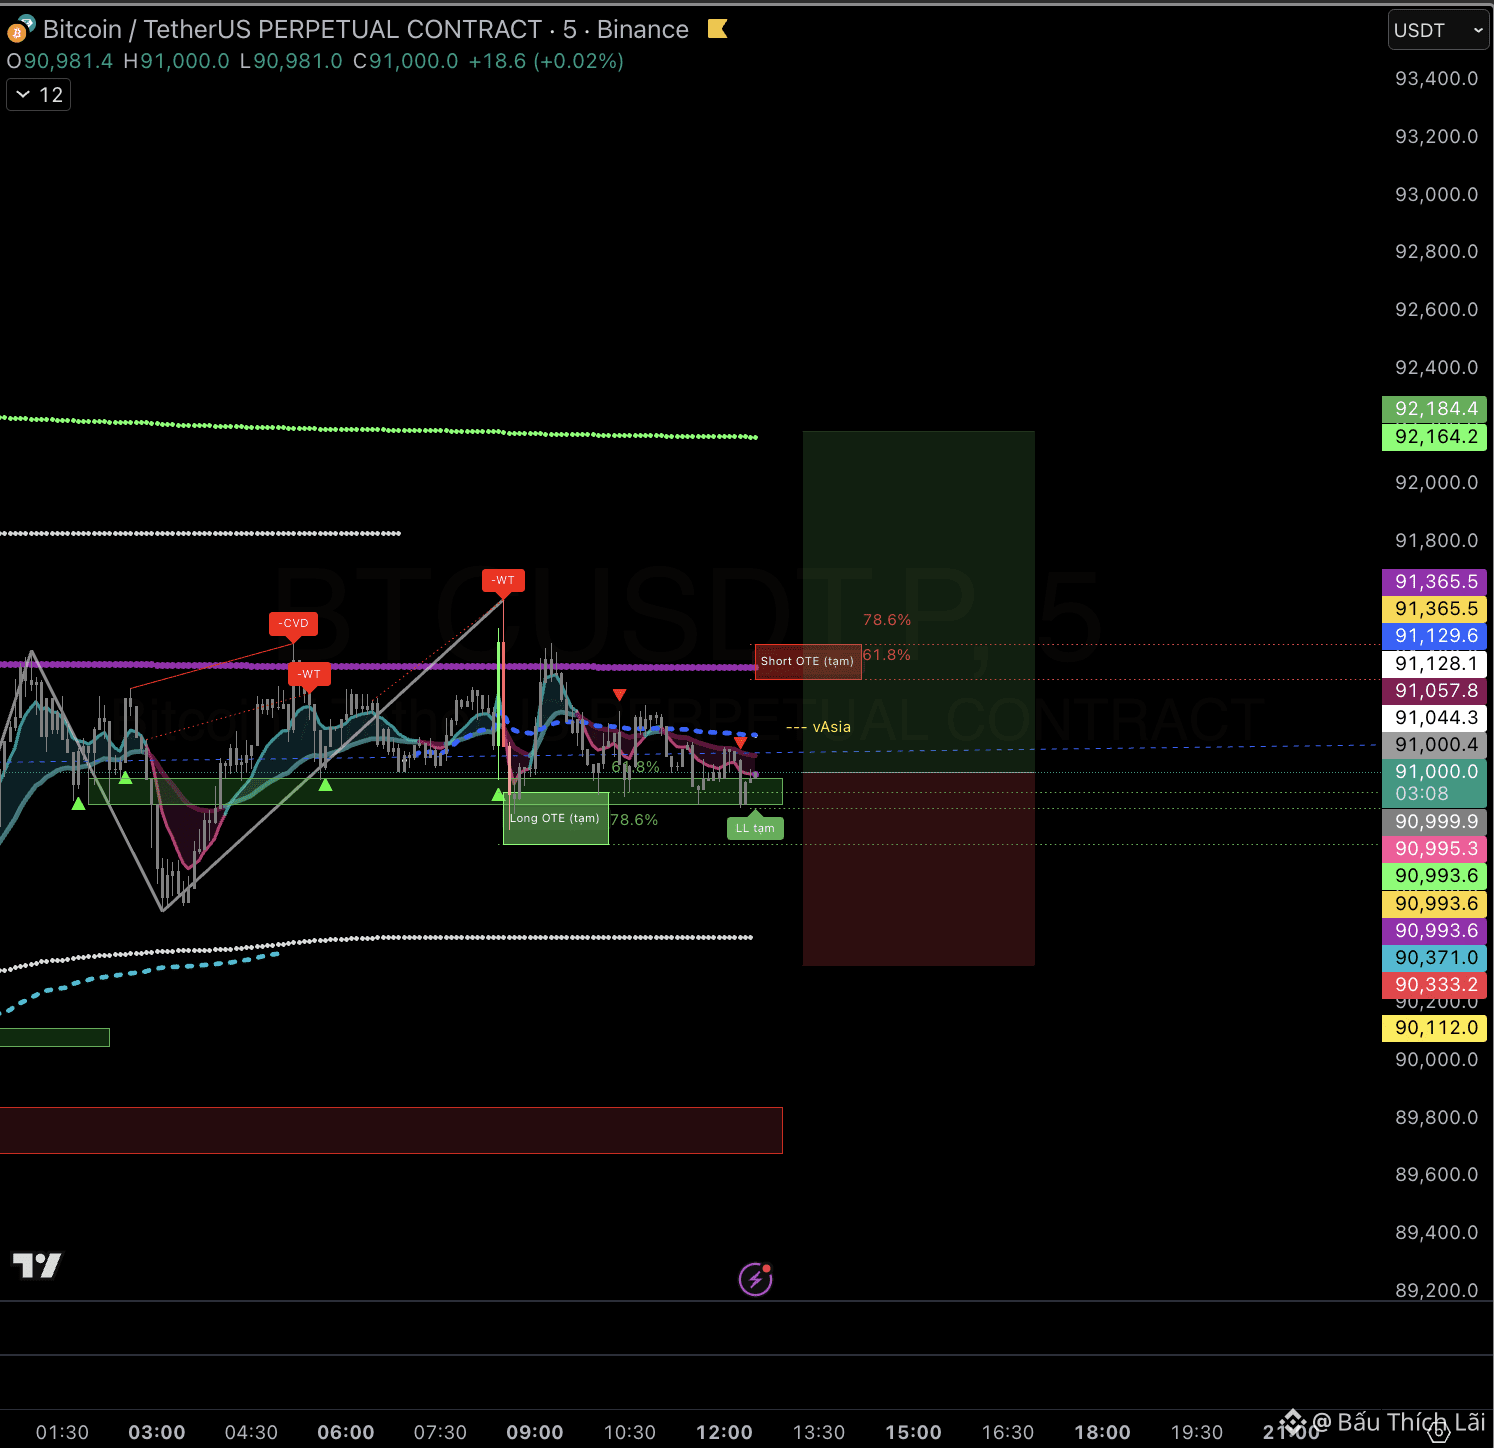Click the purple 90,993.6 price label

[1435, 931]
